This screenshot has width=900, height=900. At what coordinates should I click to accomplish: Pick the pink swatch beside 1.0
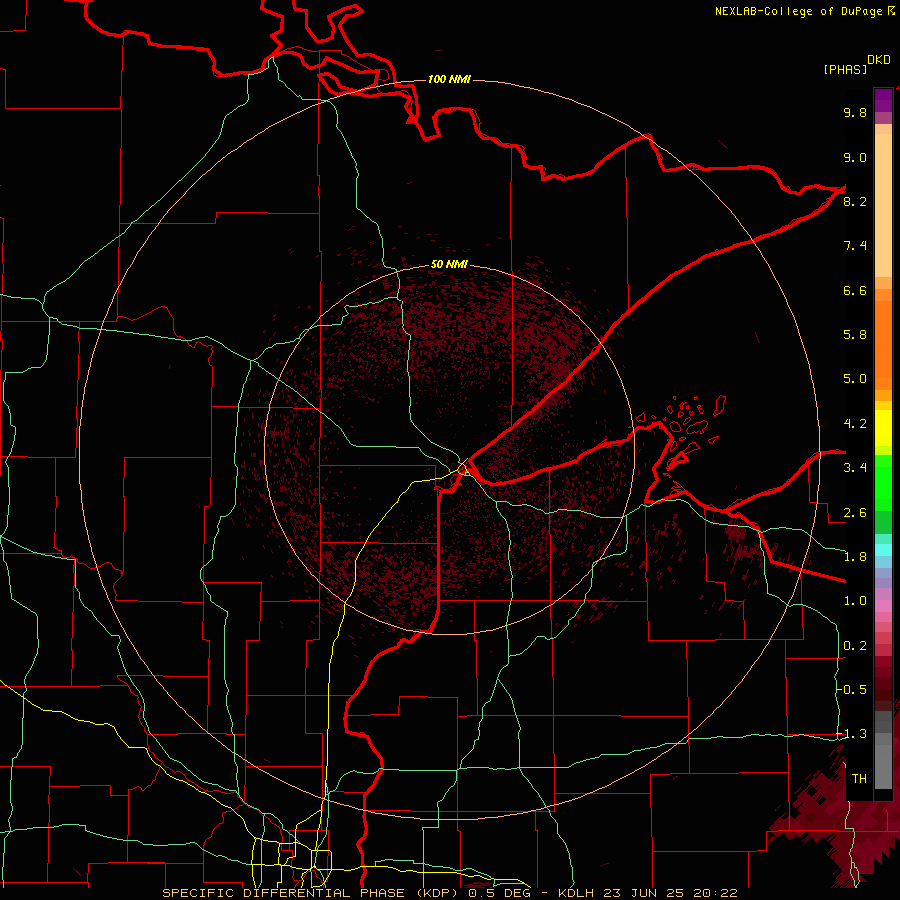[x=883, y=606]
